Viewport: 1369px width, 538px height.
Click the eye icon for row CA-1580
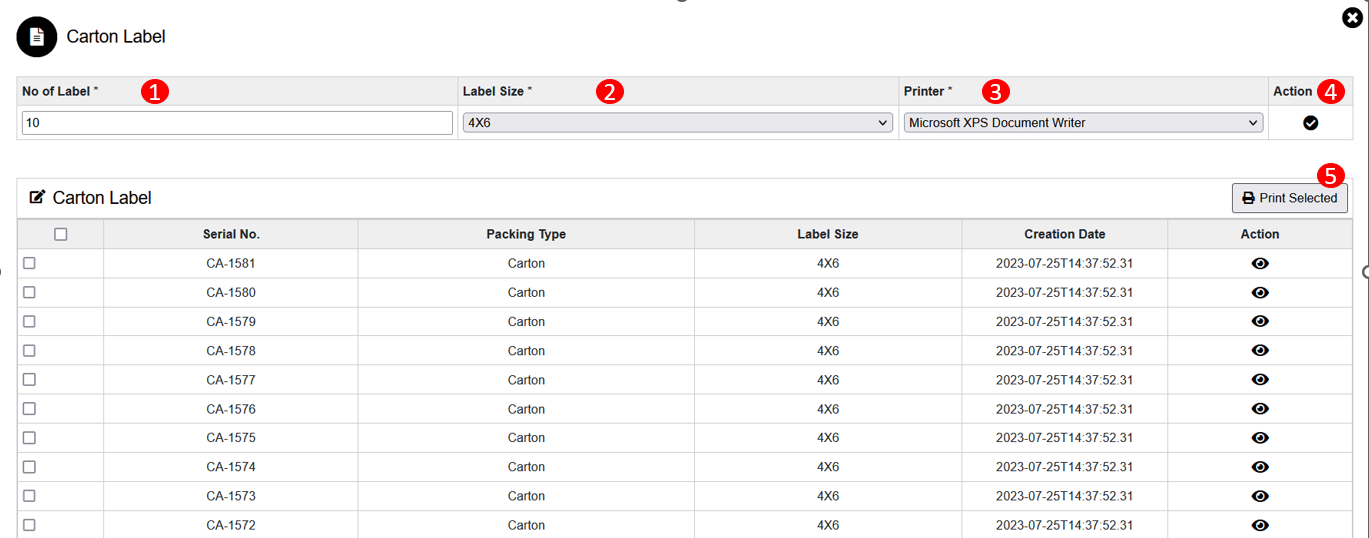[x=1260, y=293]
